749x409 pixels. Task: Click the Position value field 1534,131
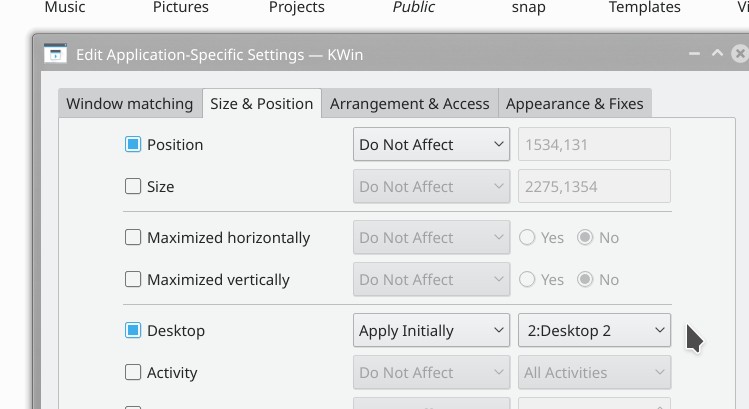pos(594,145)
